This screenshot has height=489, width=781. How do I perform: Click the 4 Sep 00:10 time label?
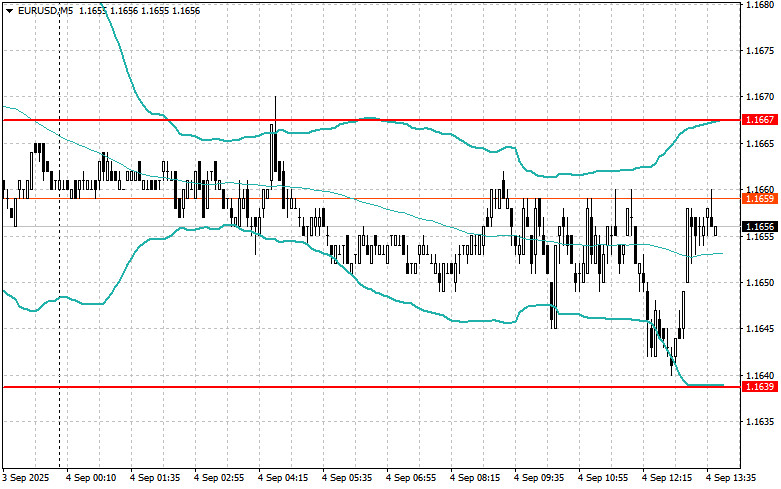click(x=91, y=478)
